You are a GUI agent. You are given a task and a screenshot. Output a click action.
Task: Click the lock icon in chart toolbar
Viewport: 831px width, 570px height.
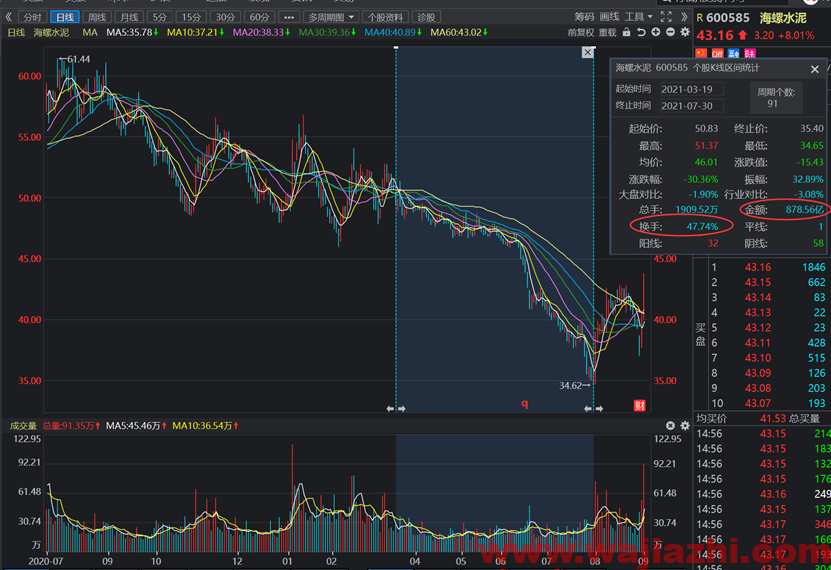(x=626, y=32)
